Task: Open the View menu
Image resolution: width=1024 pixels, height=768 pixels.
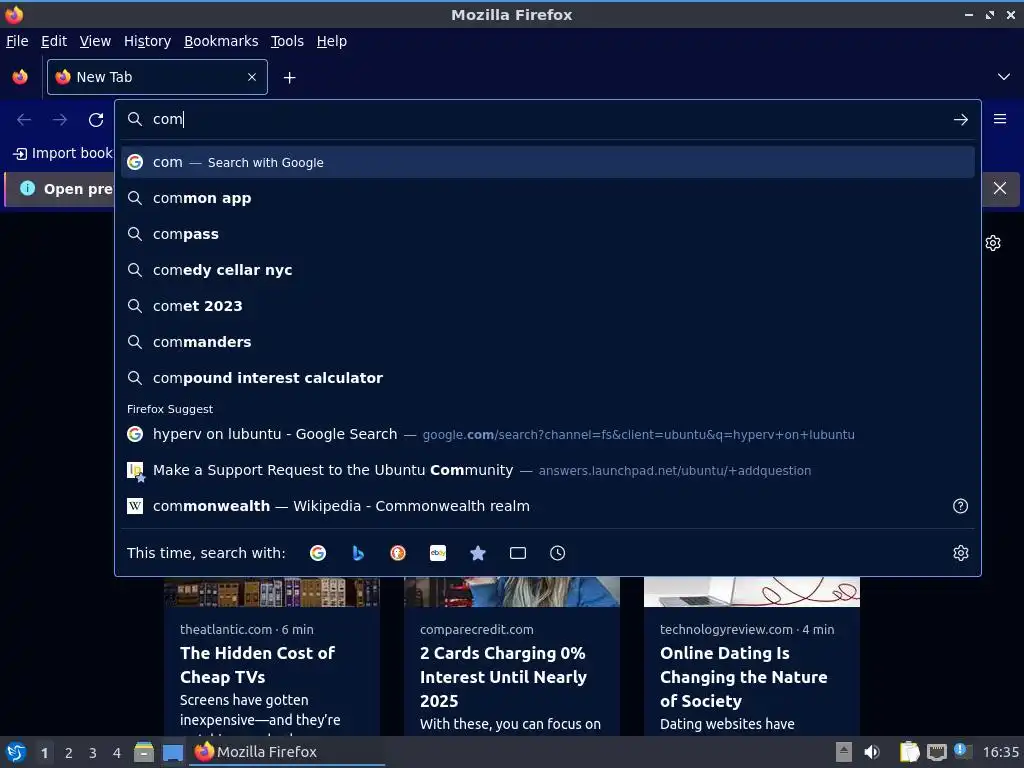Action: pos(95,41)
